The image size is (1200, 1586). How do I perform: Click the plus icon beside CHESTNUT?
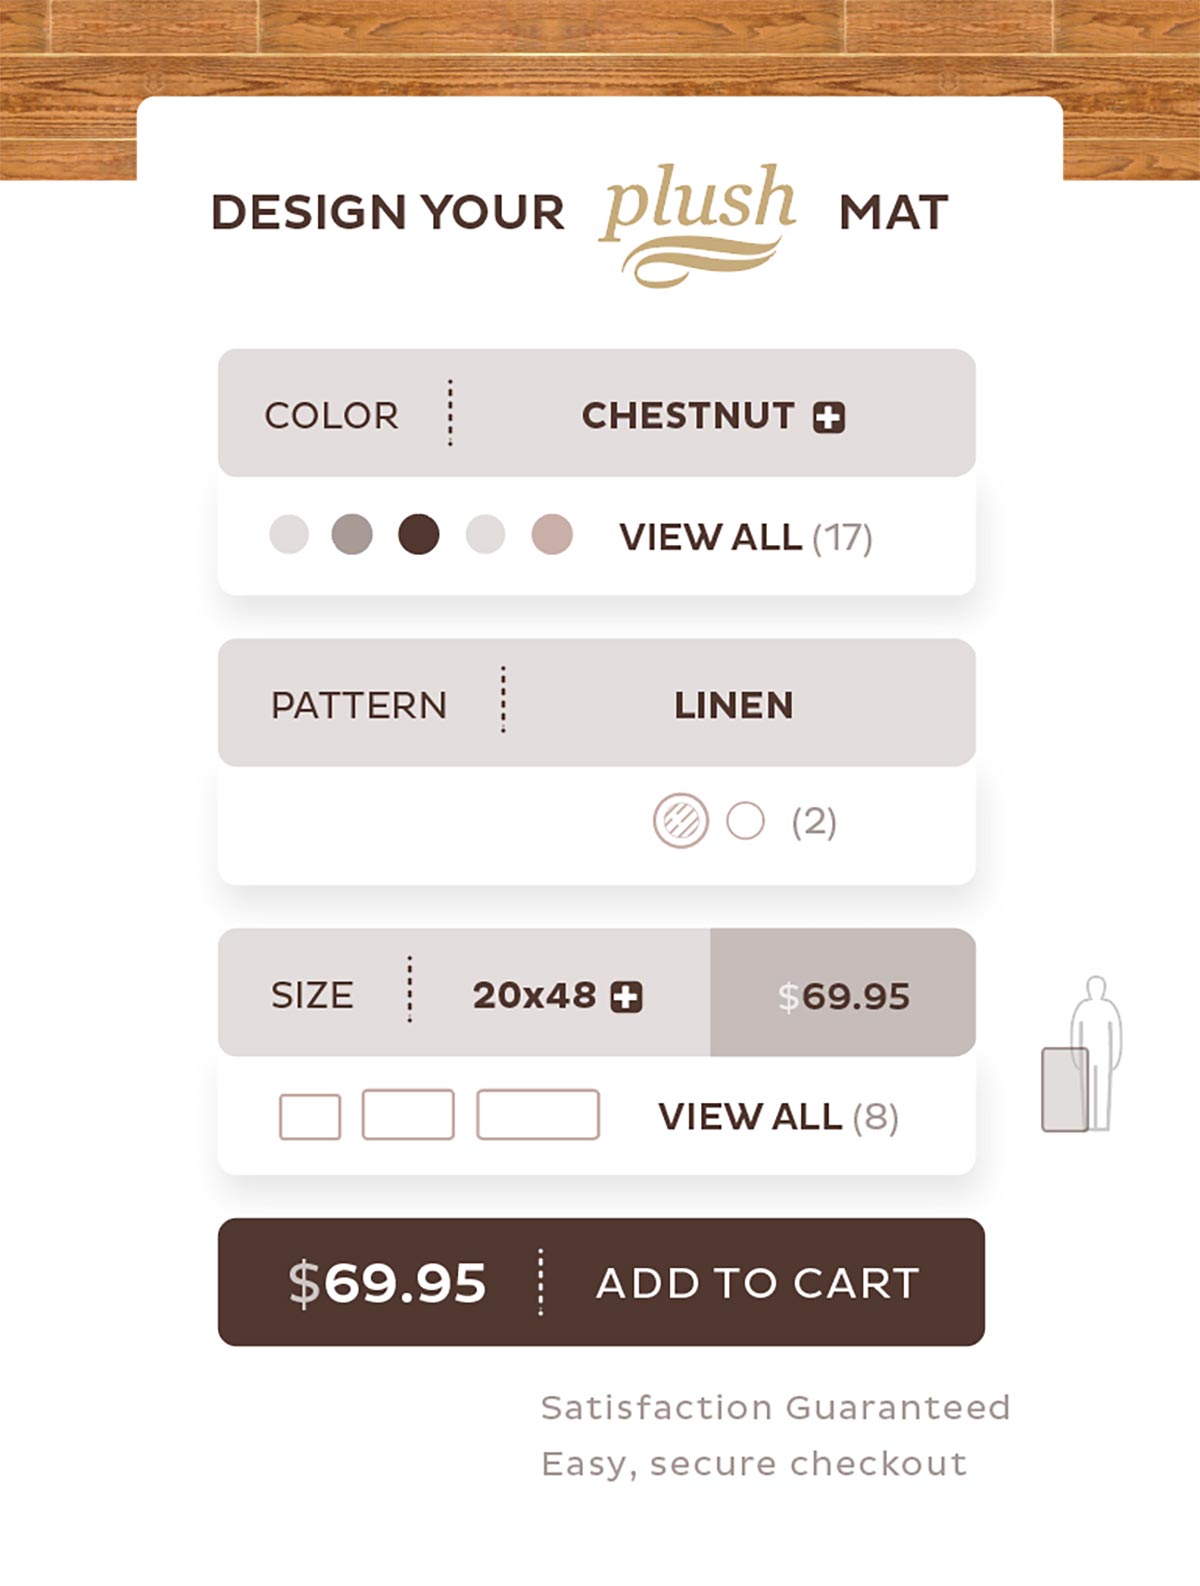(x=828, y=417)
